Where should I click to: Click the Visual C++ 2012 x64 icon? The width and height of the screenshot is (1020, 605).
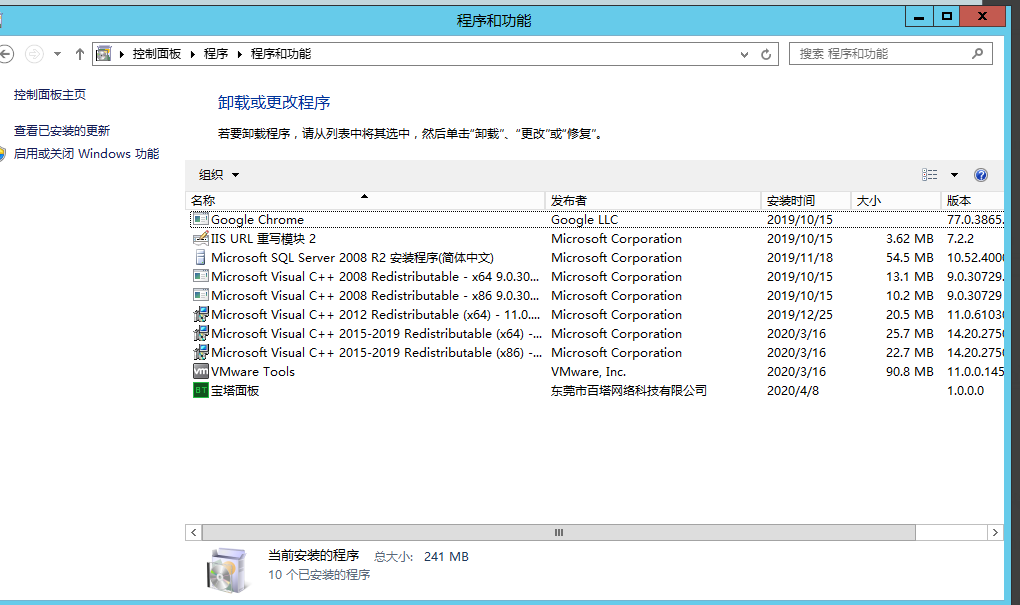(201, 314)
